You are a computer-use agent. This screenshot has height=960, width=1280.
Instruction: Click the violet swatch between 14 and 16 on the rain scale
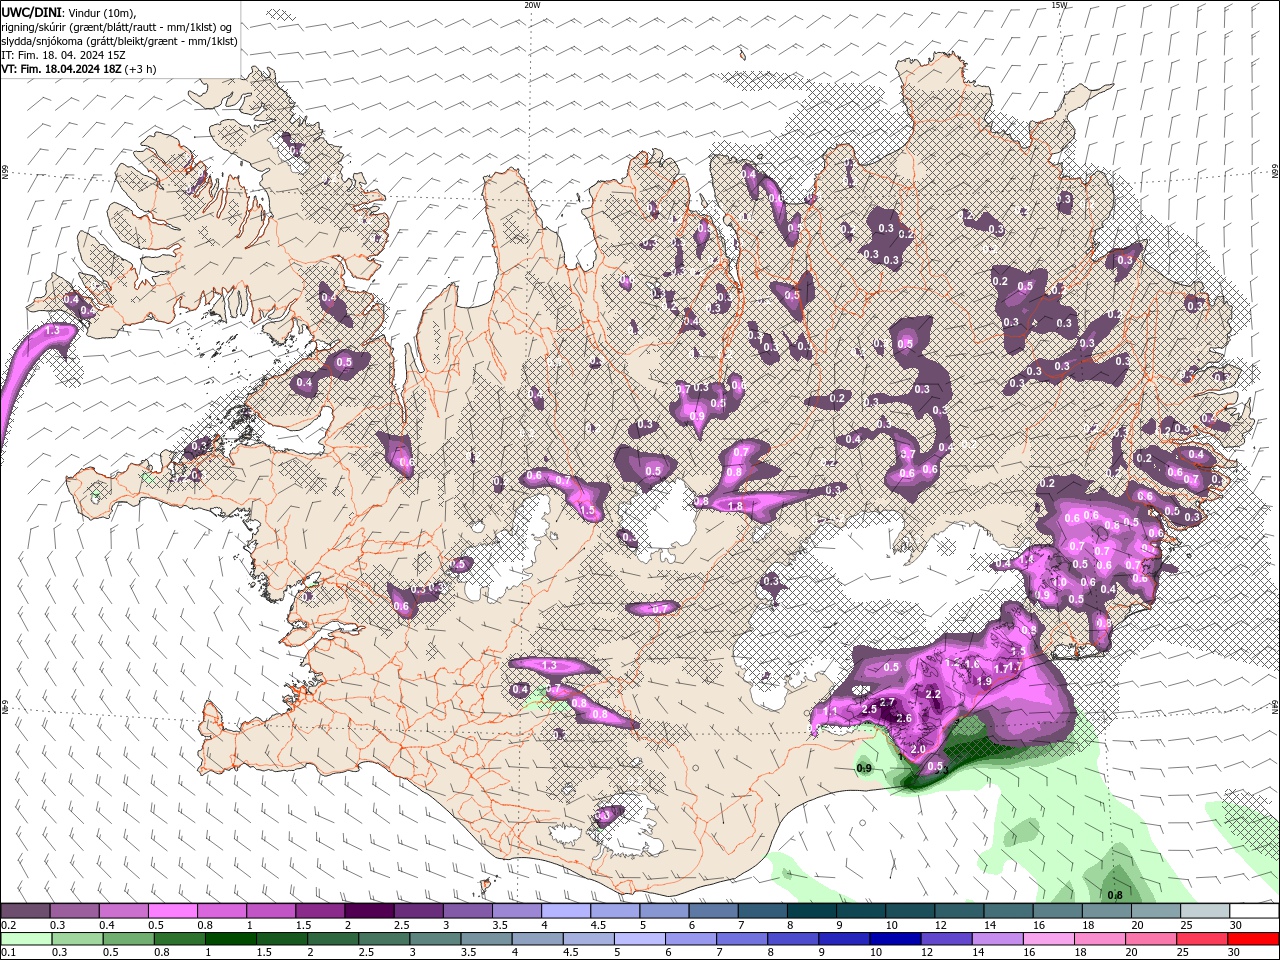pyautogui.click(x=997, y=939)
